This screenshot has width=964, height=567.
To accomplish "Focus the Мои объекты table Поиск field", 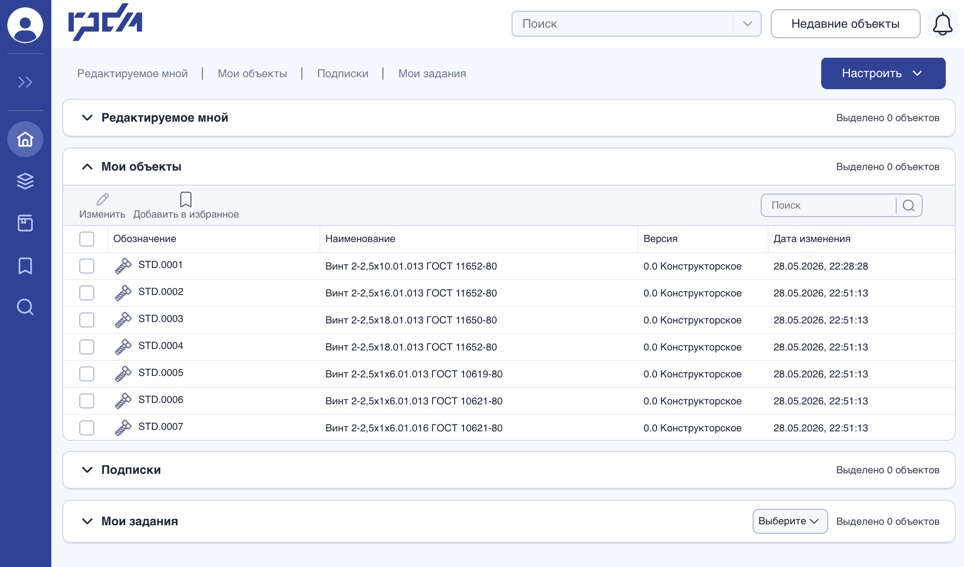I will (x=828, y=205).
